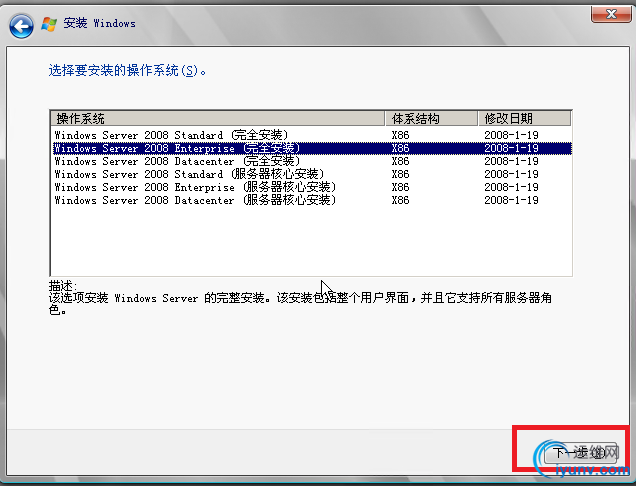636x486 pixels.
Task: Click 2008-1-19 in Datacenter 服务器核心安装 row
Action: pyautogui.click(x=511, y=200)
